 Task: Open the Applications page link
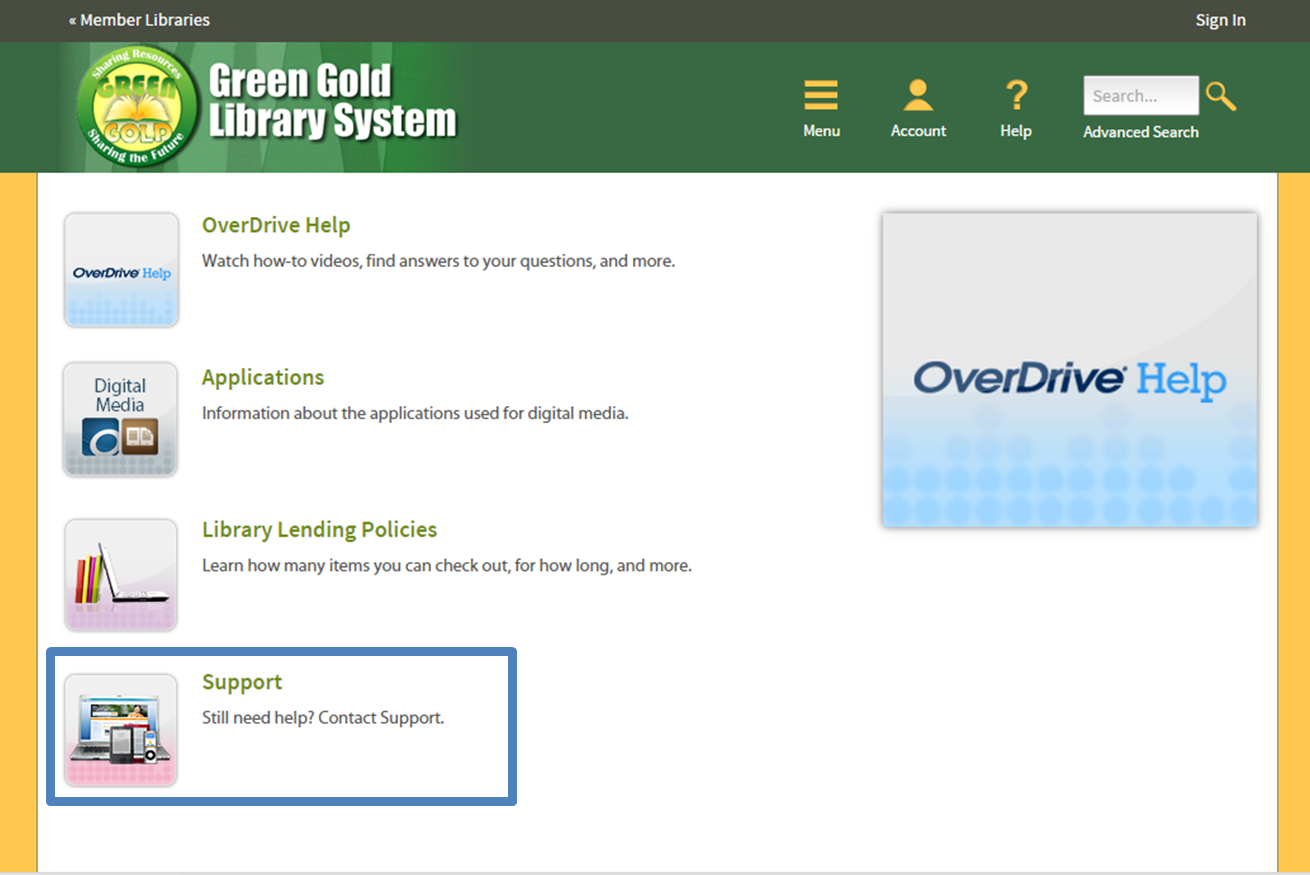pyautogui.click(x=263, y=377)
